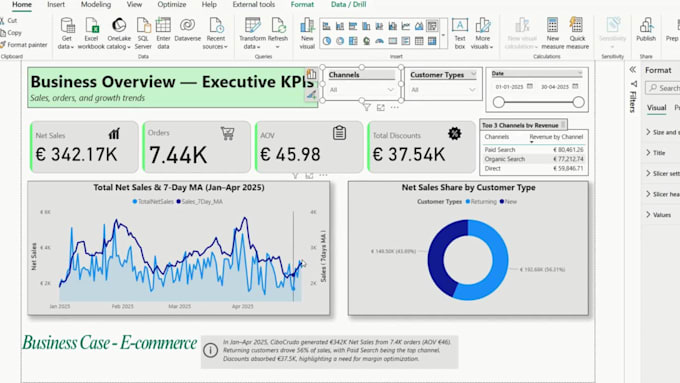The height and width of the screenshot is (383, 680).
Task: Click the New measure icon
Action: (552, 26)
